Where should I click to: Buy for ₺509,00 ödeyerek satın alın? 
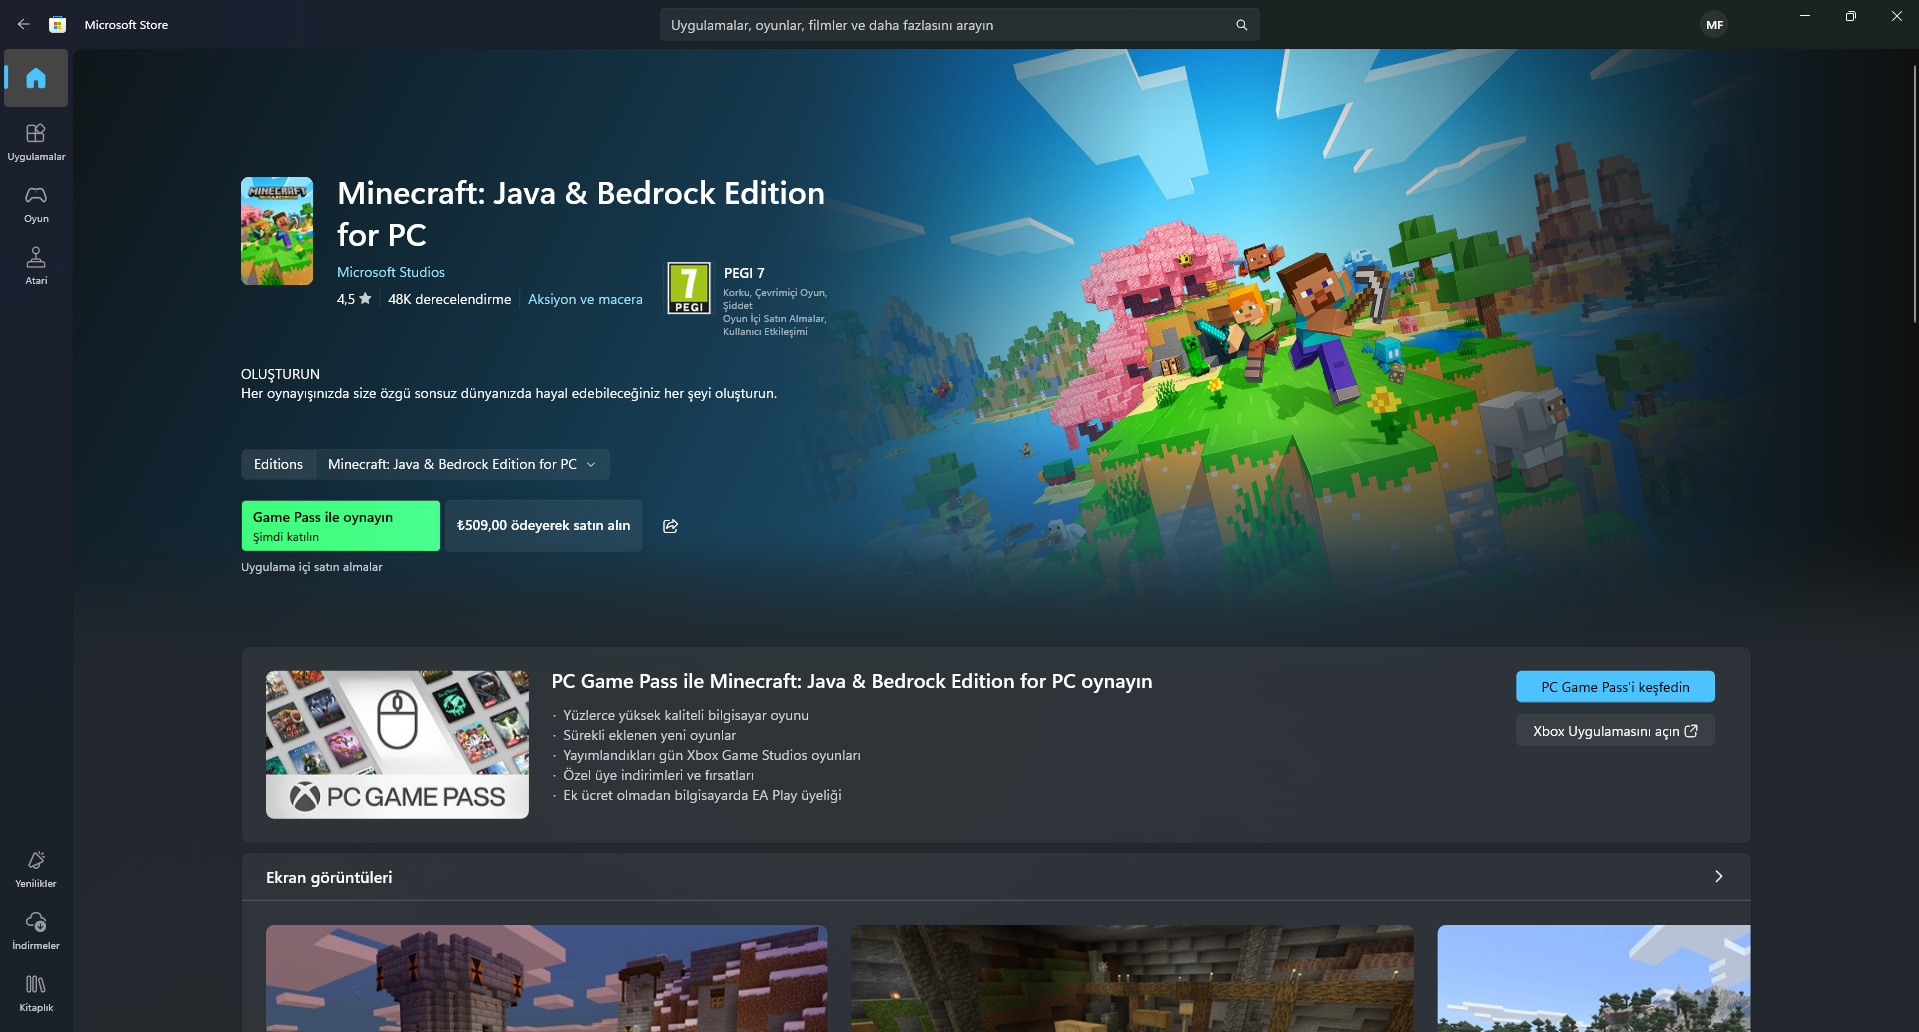pos(544,526)
